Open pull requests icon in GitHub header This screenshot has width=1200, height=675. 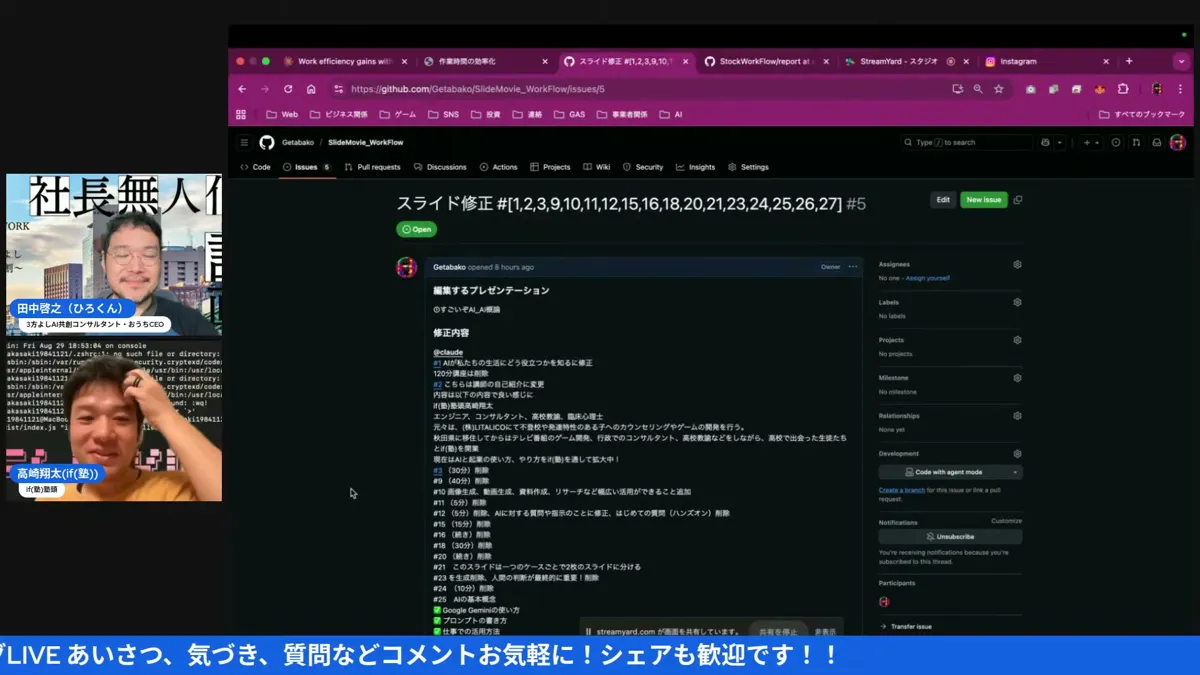[1136, 143]
